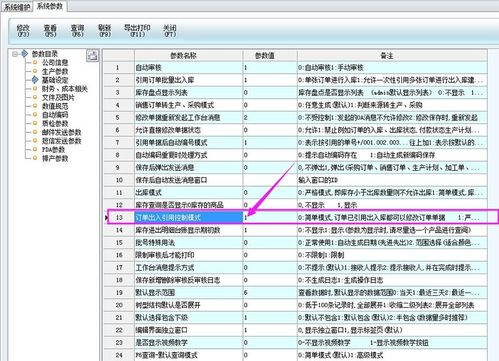The height and width of the screenshot is (361, 499).
Task: Select 短信发送参数 in the parameter tree
Action: click(61, 141)
